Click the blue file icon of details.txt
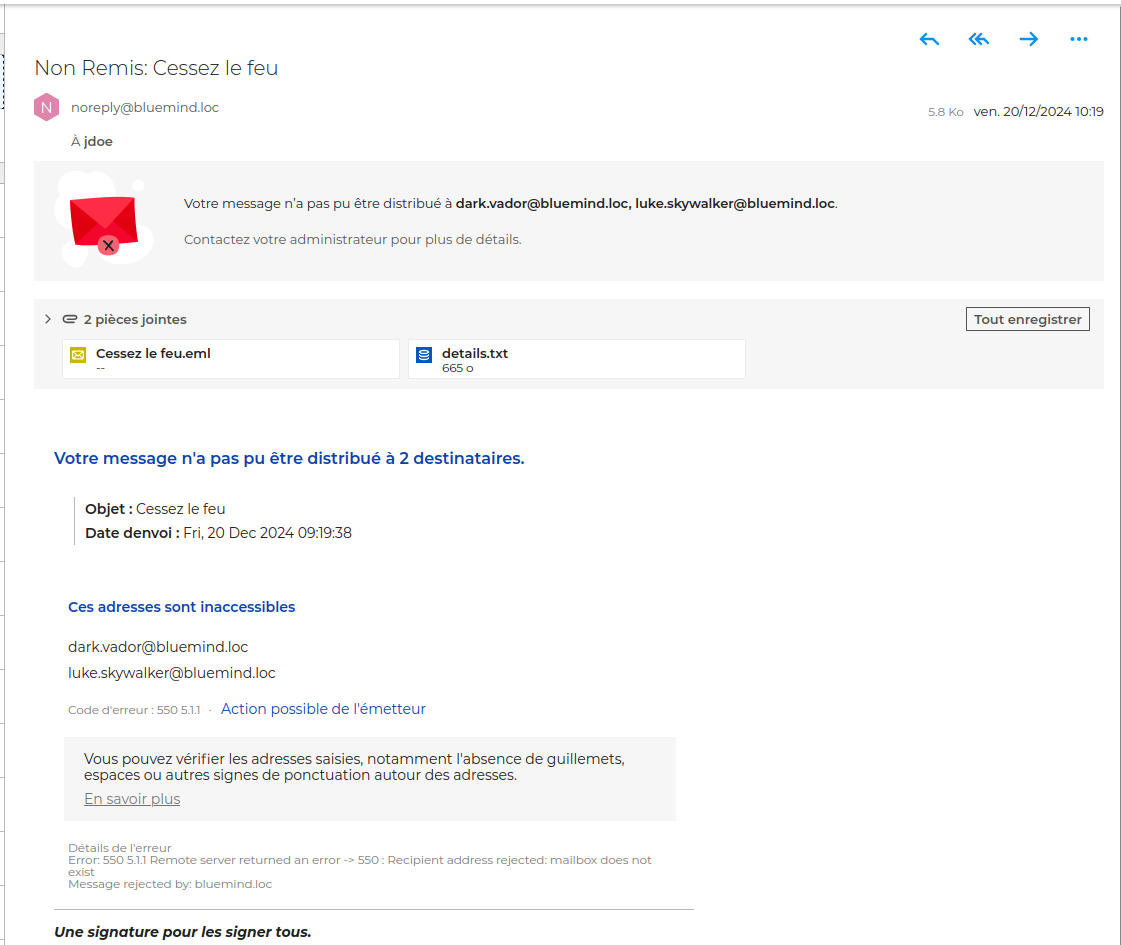This screenshot has width=1121, height=945. coord(424,355)
